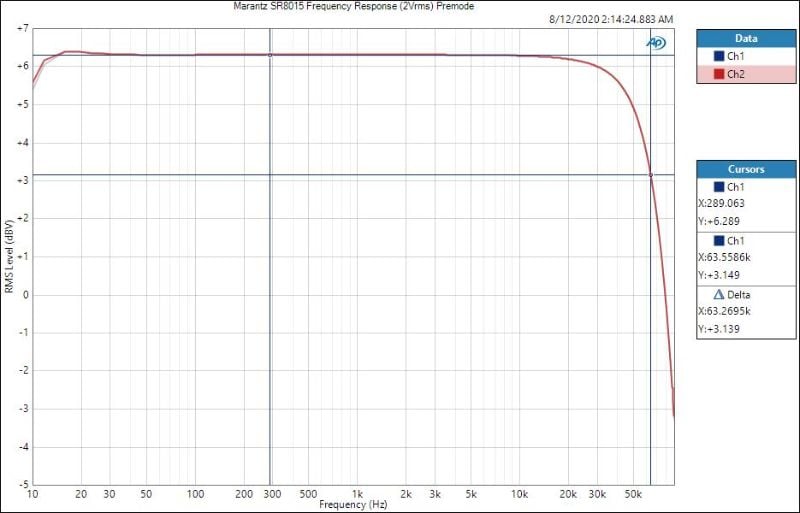Select the red Ch2 swatch in Data legend

click(x=718, y=74)
